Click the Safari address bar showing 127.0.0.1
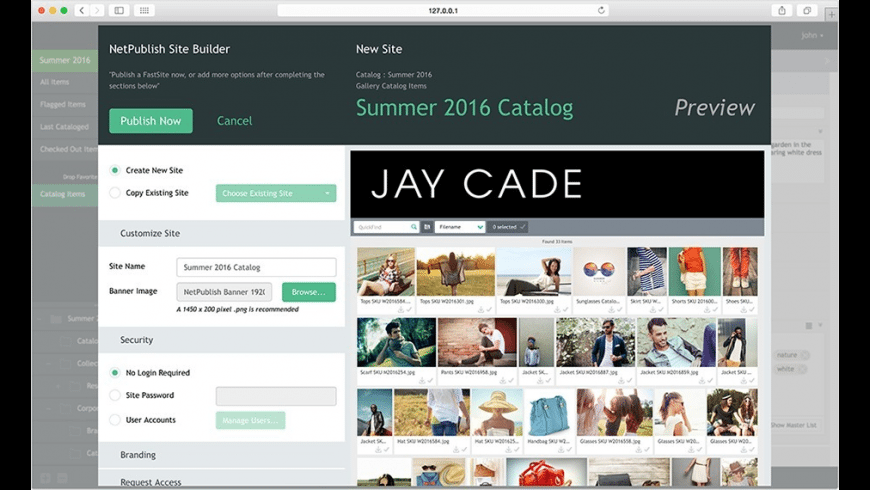Viewport: 870px width, 490px height. point(443,10)
